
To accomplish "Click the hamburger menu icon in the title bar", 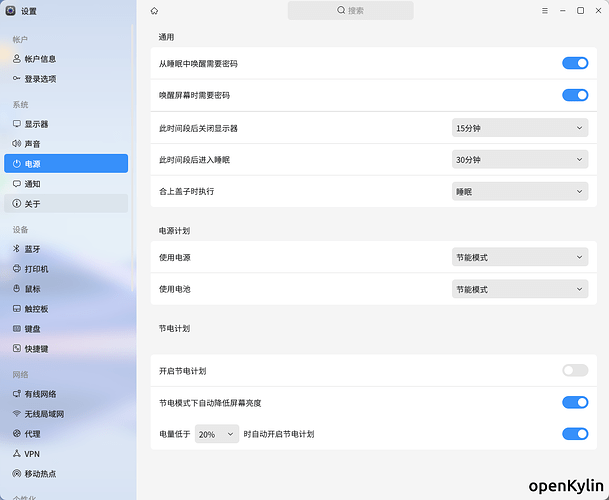I will click(x=544, y=11).
